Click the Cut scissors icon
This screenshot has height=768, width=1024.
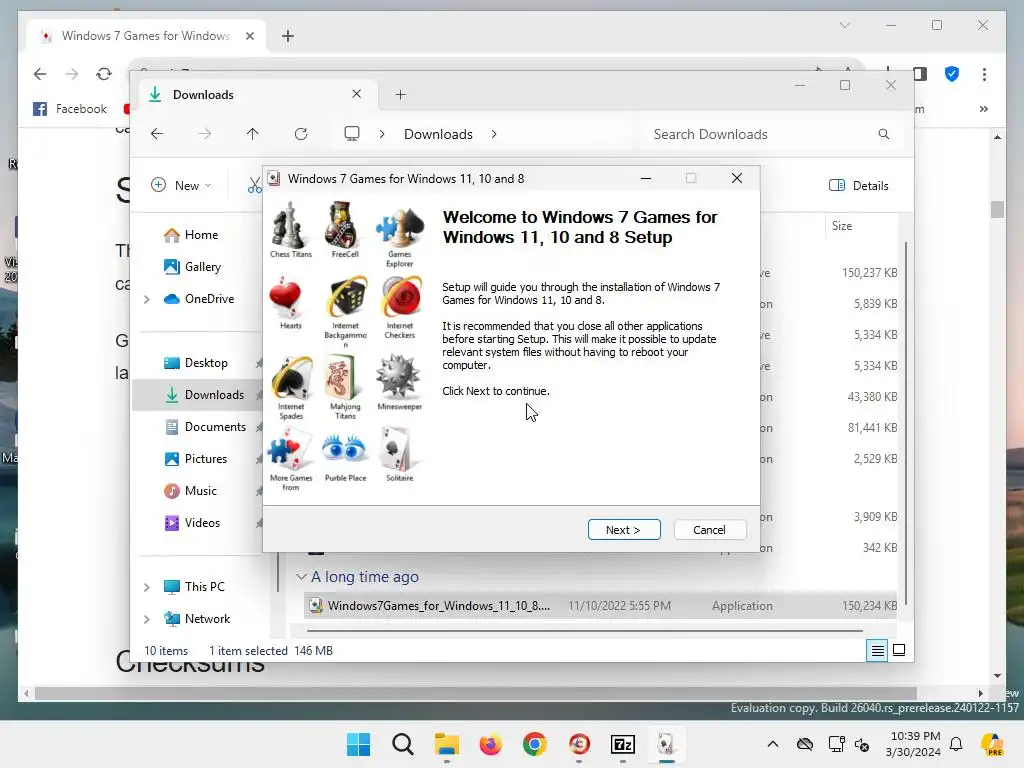point(255,185)
